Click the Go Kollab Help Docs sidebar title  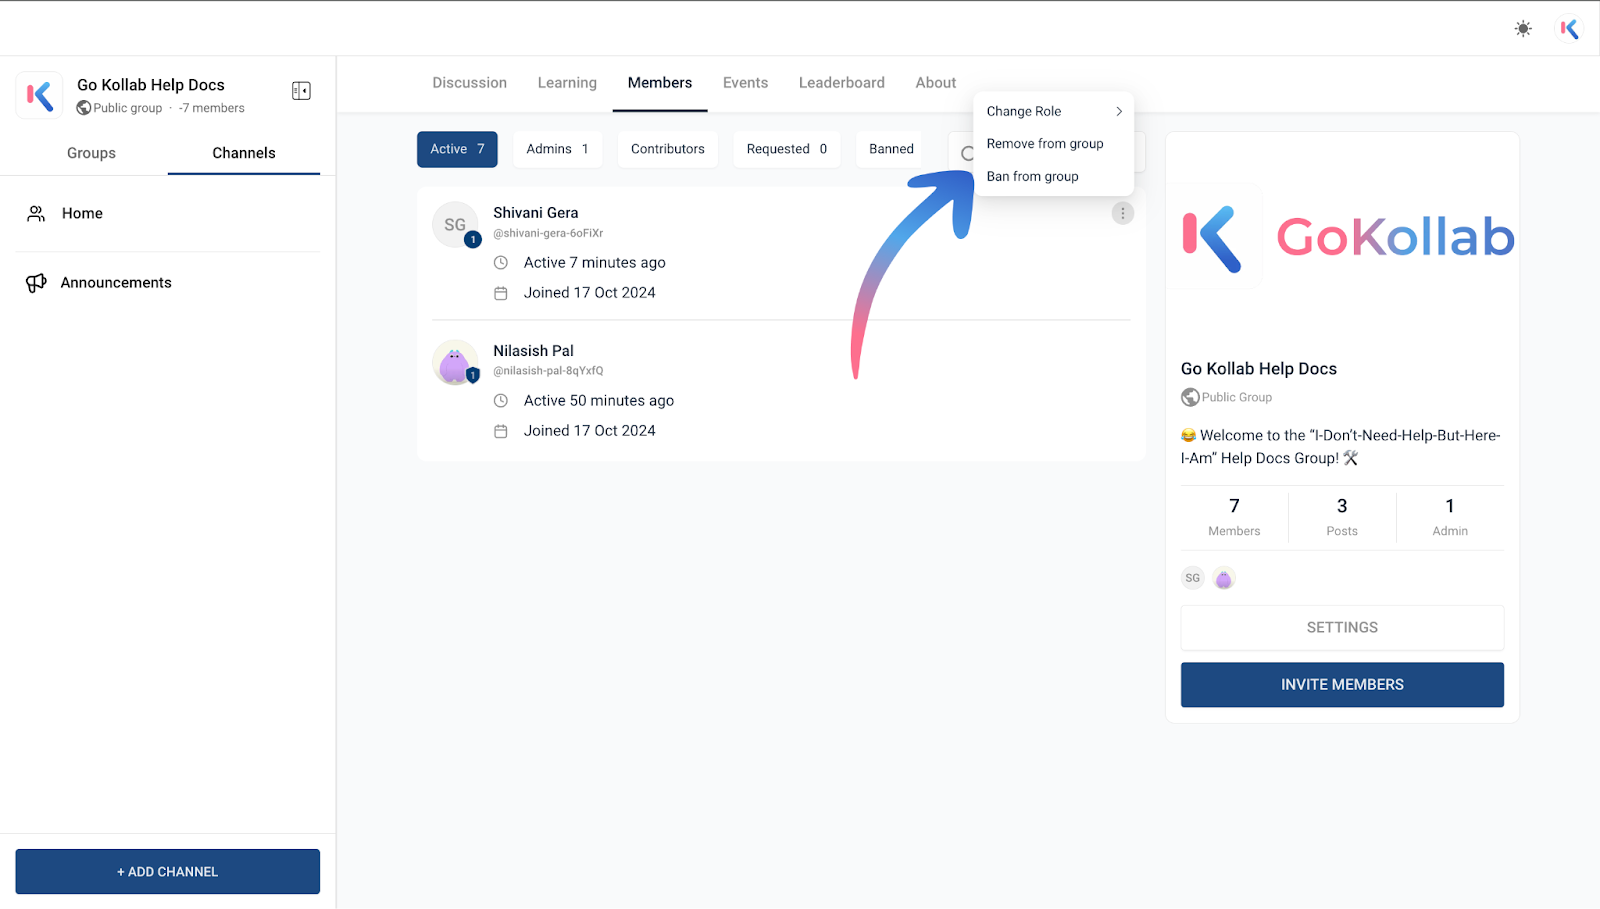point(151,85)
